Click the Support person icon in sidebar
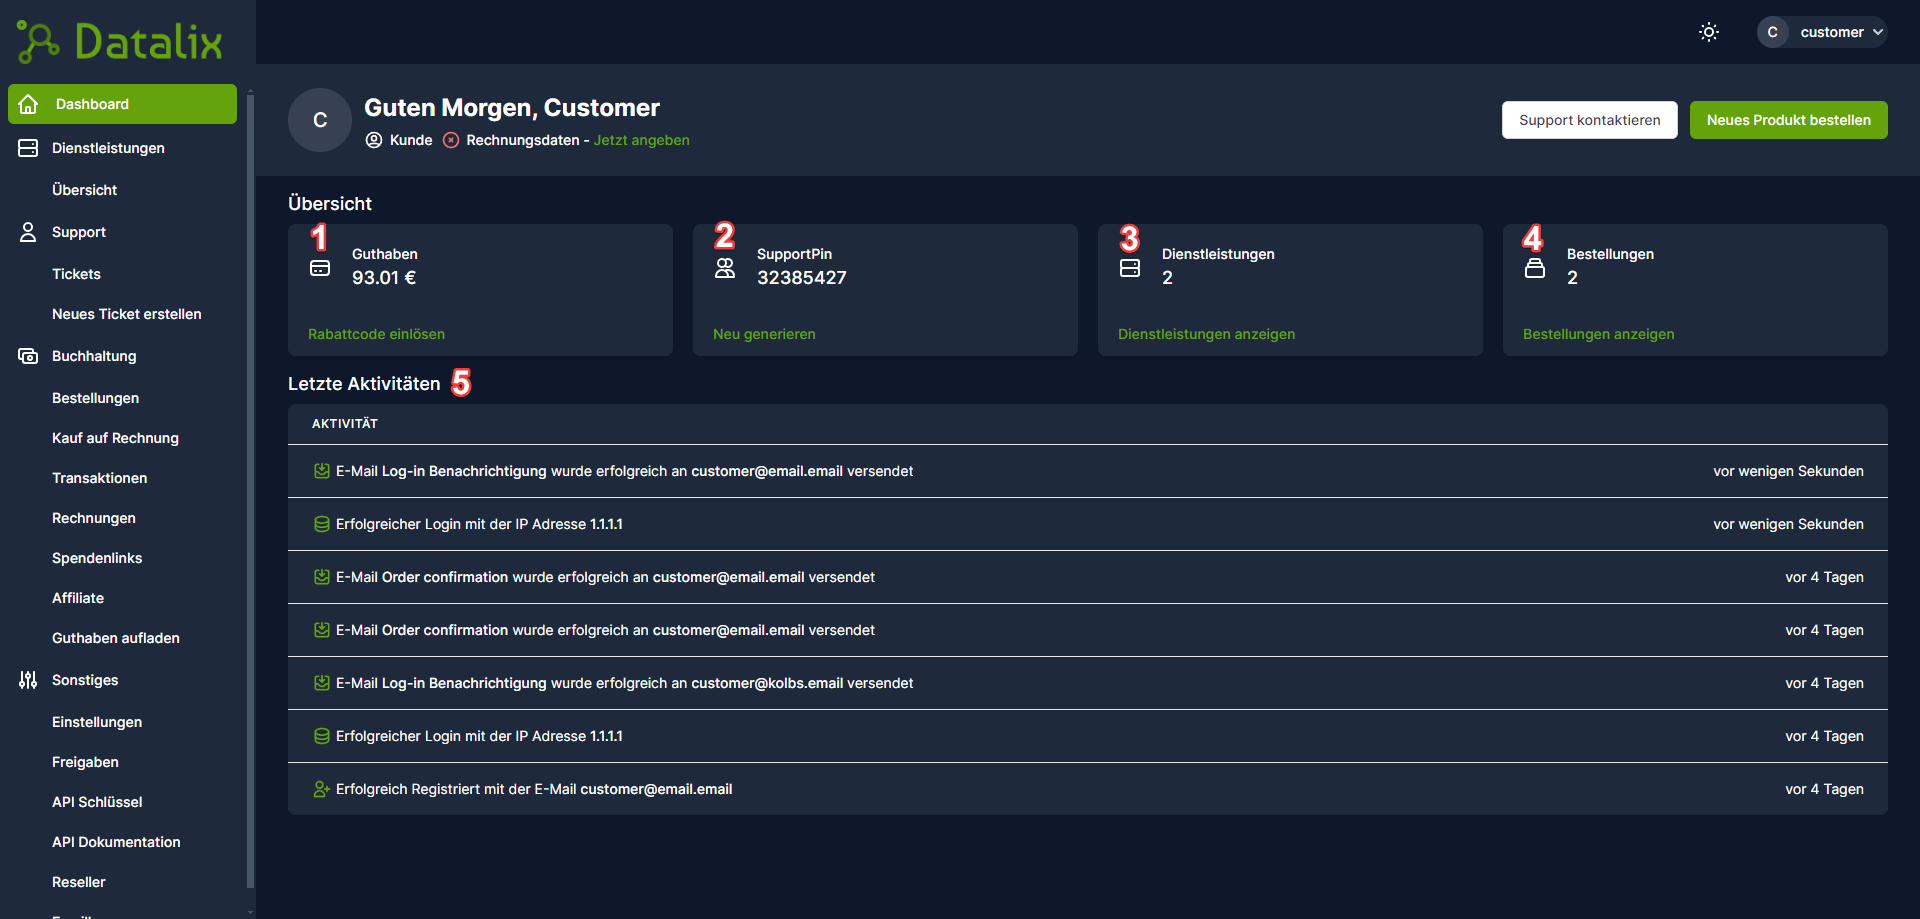Viewport: 1920px width, 919px height. point(28,232)
